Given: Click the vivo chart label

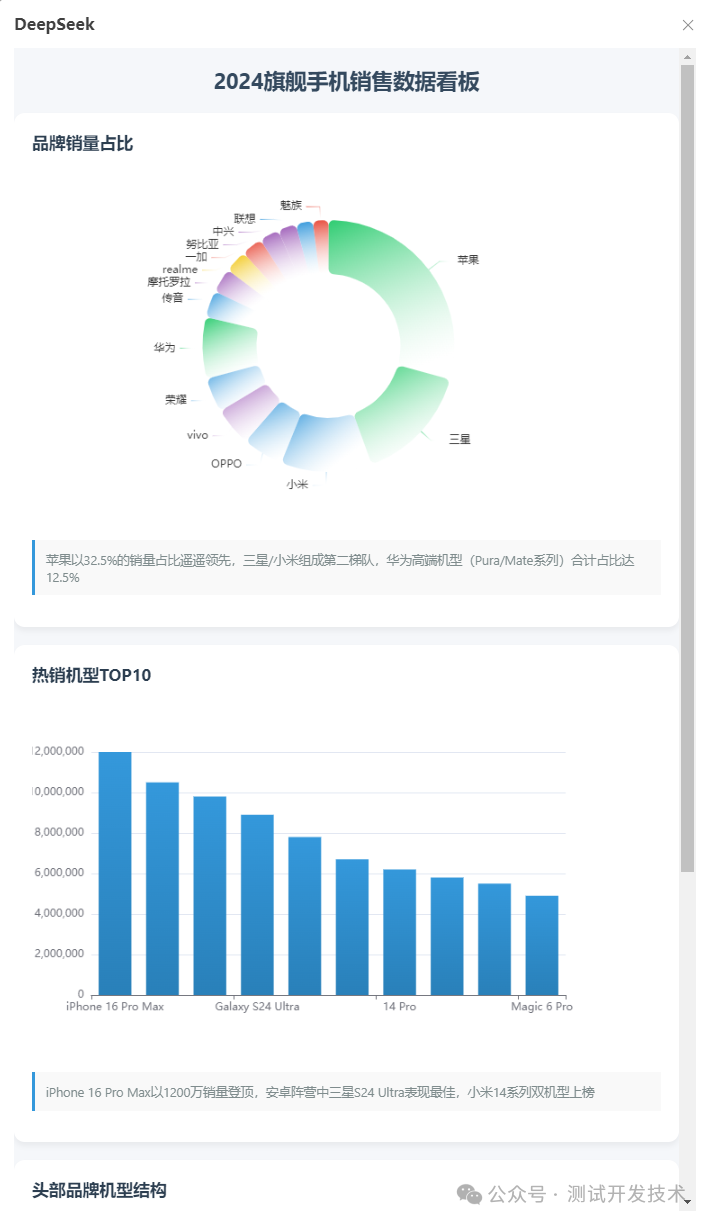Looking at the screenshot, I should [197, 435].
